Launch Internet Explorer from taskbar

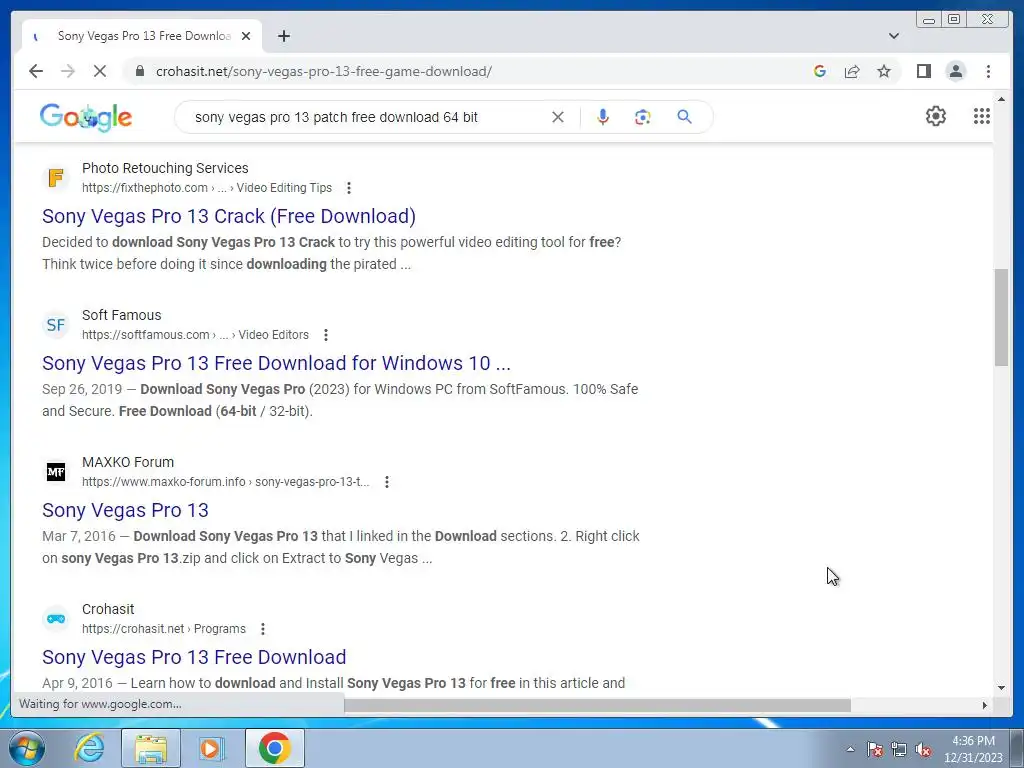89,748
